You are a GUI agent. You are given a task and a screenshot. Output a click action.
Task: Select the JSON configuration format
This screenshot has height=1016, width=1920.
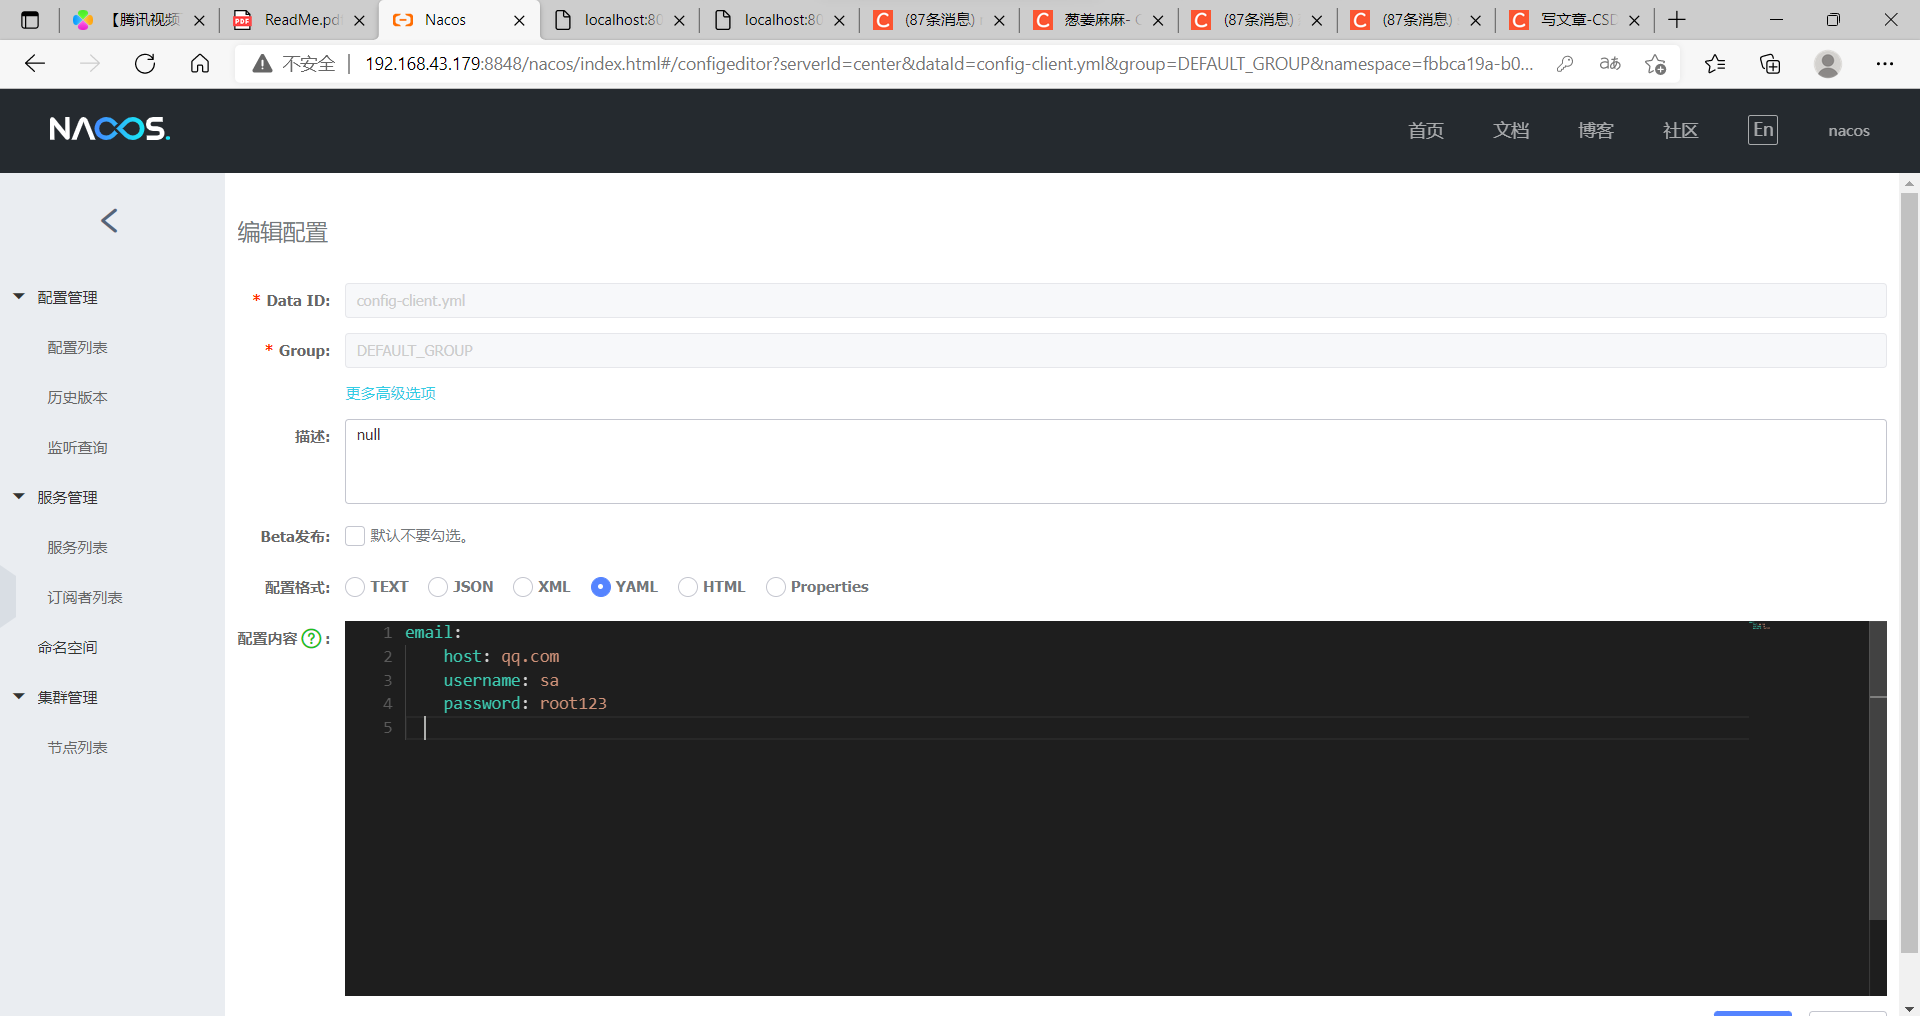[x=437, y=587]
